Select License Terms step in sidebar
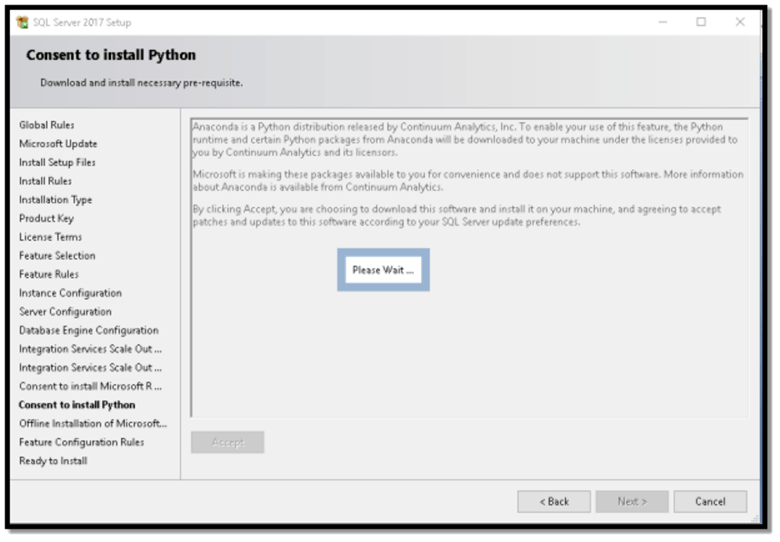This screenshot has width=780, height=542. coord(50,237)
